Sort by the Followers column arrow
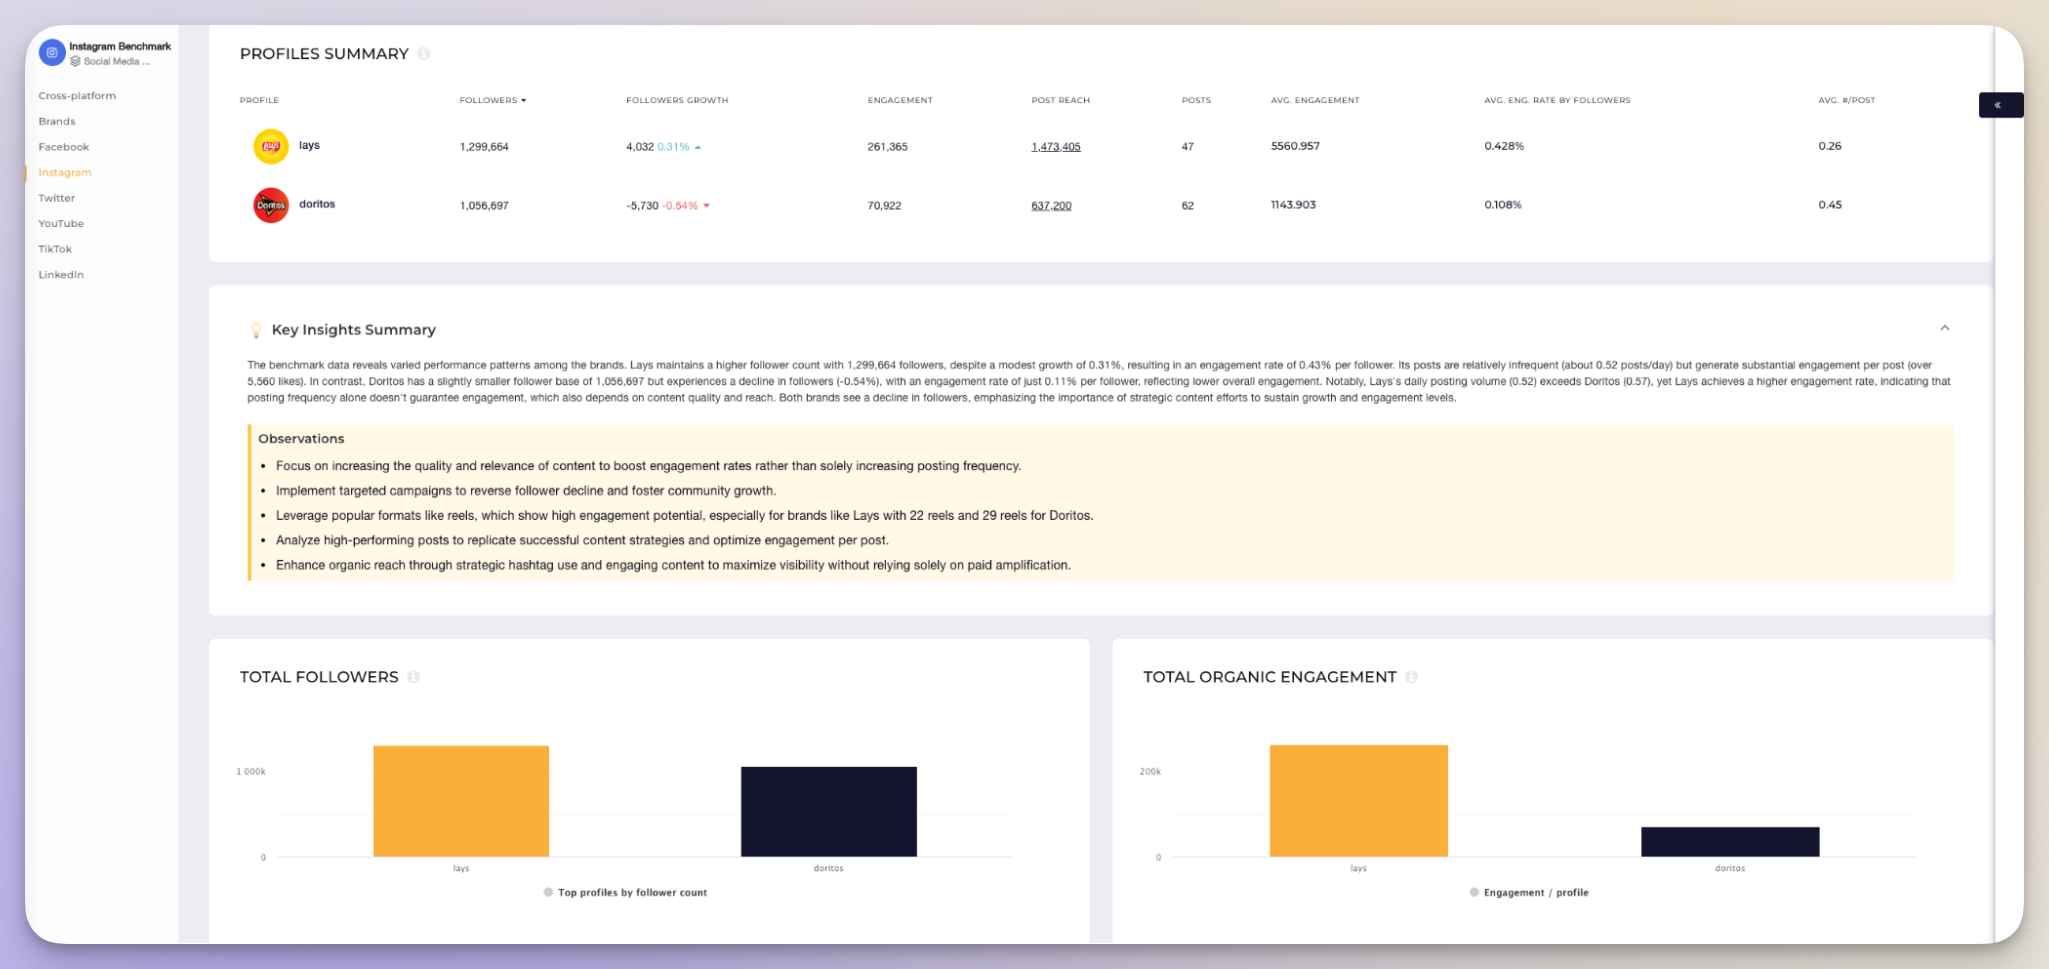 [x=523, y=100]
